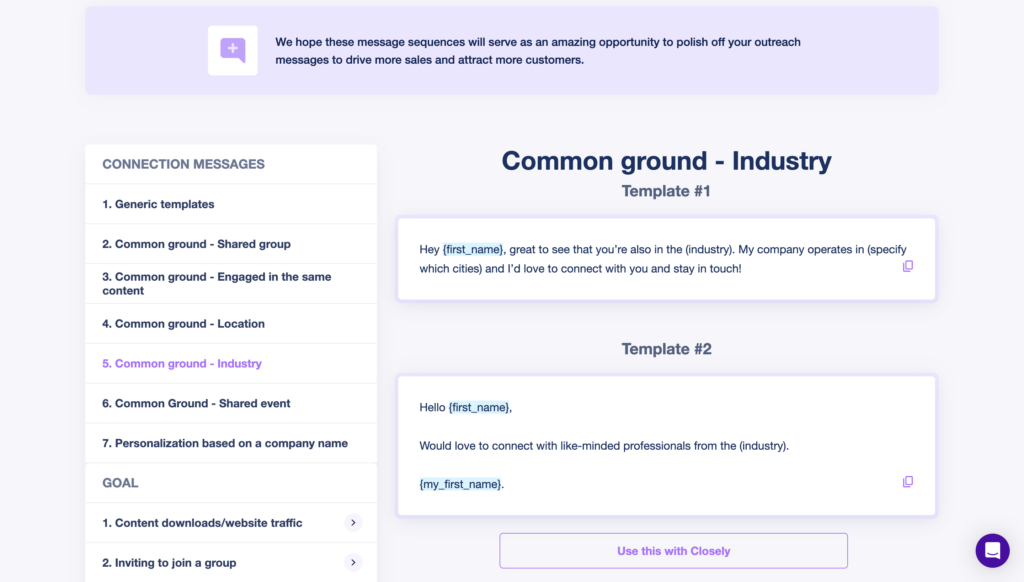Click Use this with Closely button

(x=673, y=551)
